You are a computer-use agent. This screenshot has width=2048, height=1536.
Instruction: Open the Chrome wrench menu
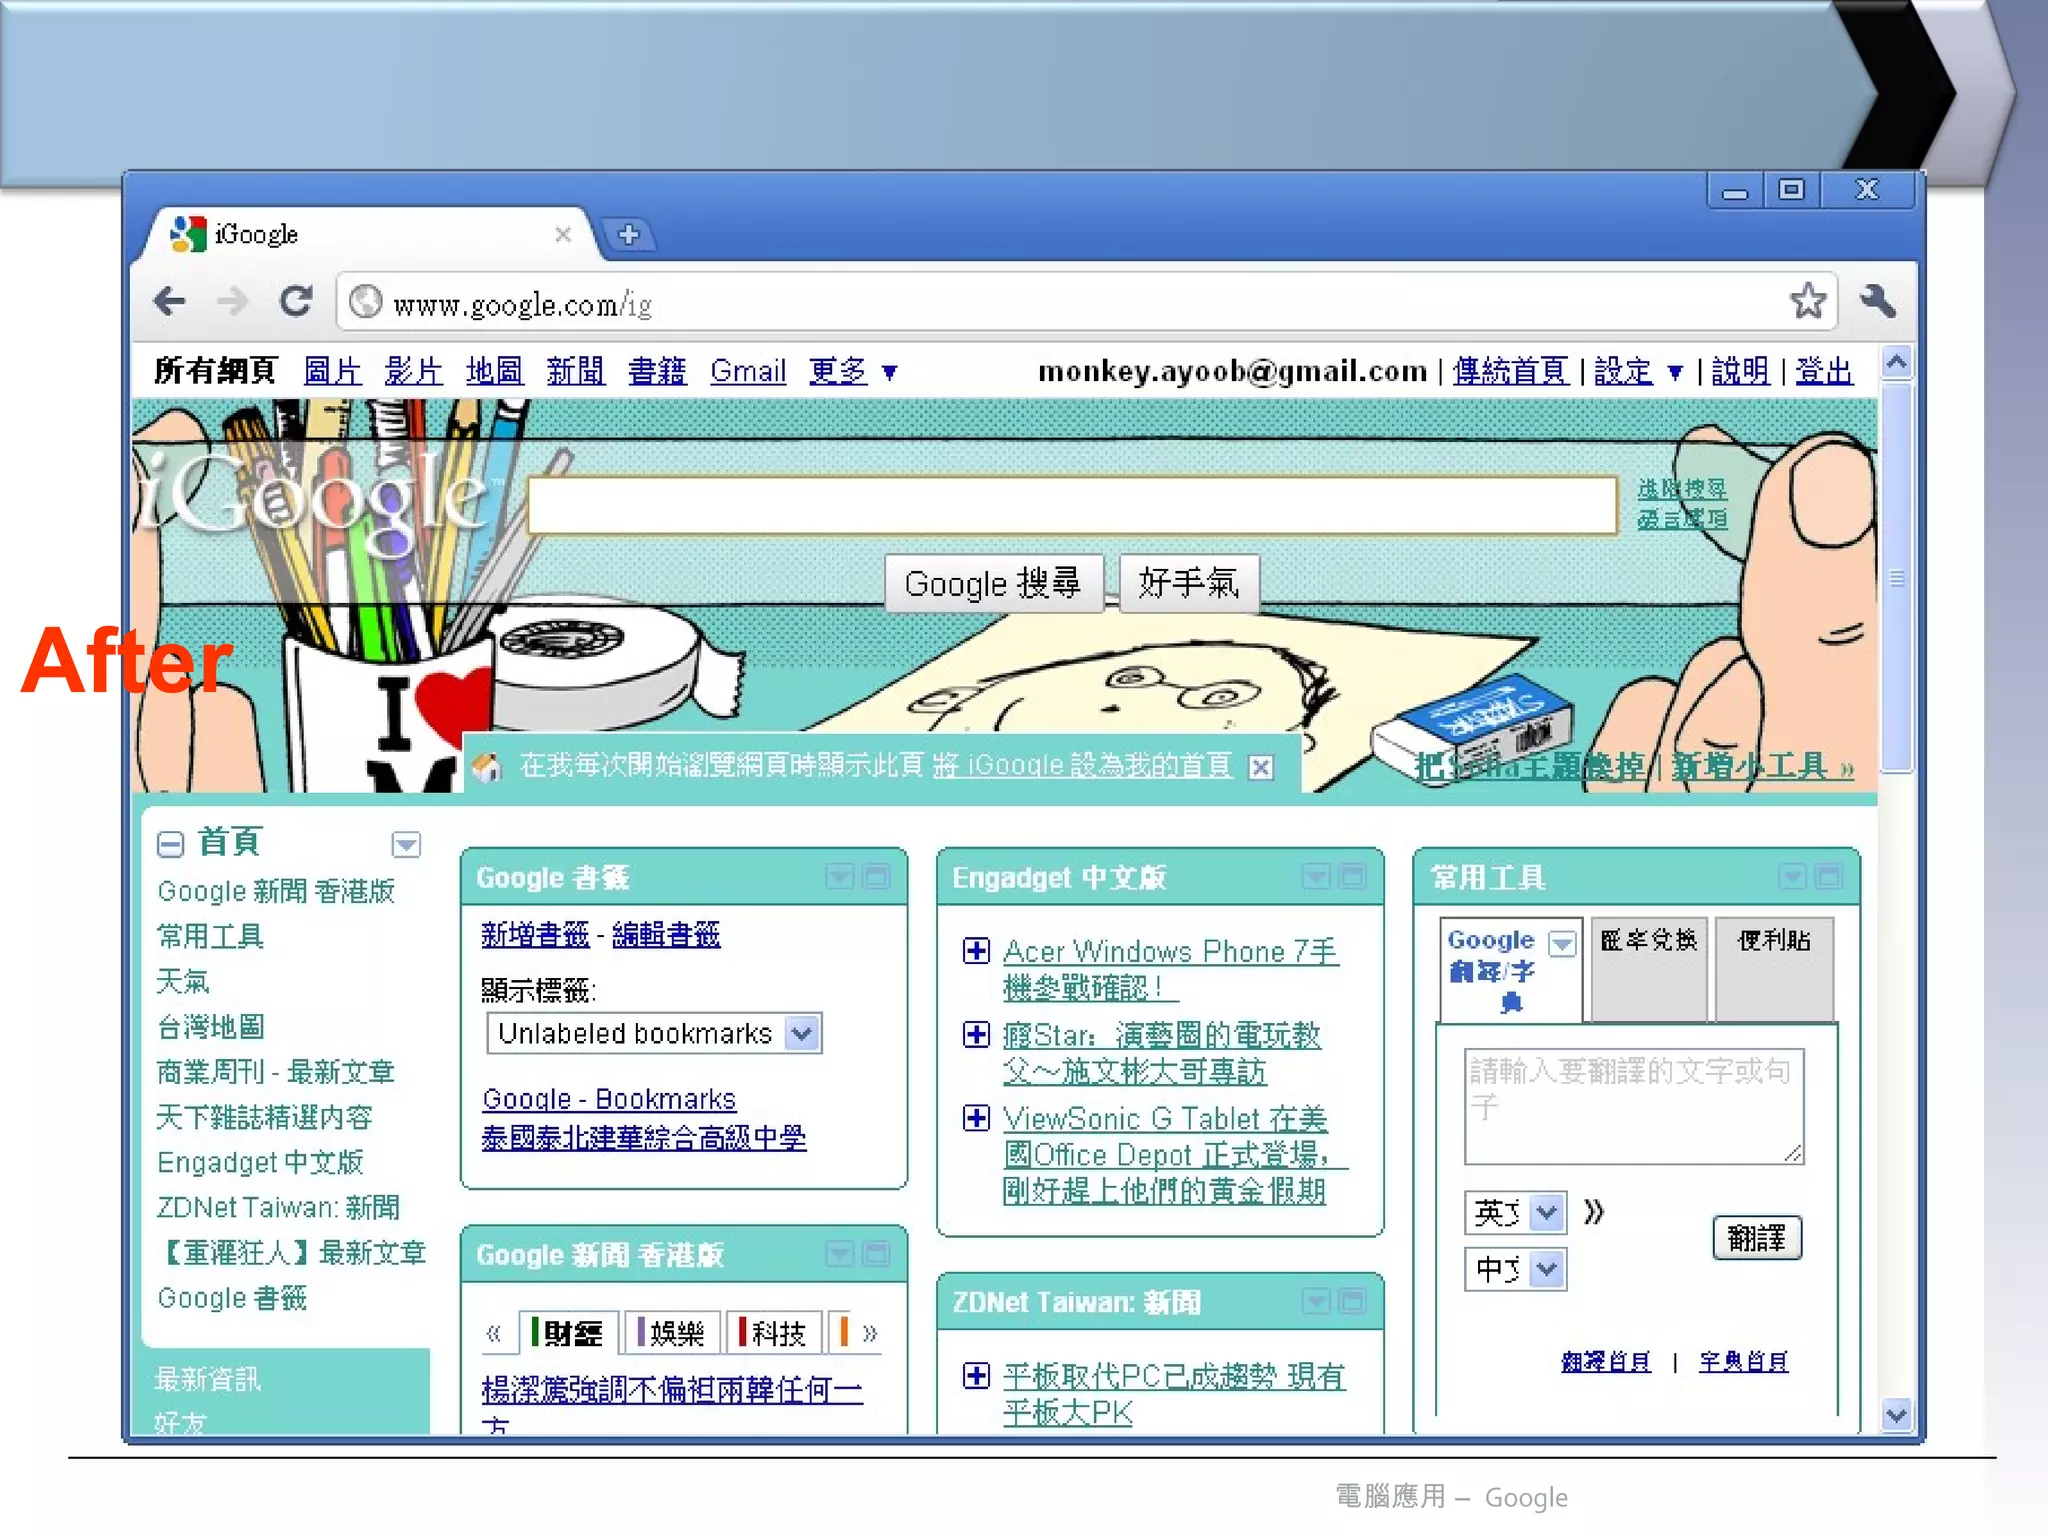coord(1877,301)
